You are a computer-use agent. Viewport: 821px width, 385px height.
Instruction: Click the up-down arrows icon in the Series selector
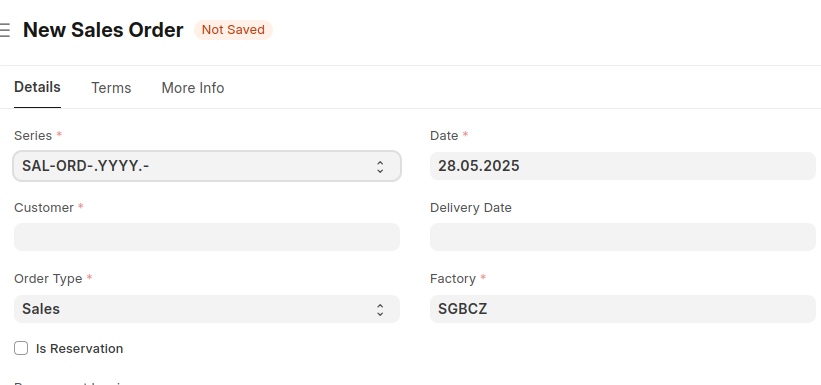click(x=380, y=167)
